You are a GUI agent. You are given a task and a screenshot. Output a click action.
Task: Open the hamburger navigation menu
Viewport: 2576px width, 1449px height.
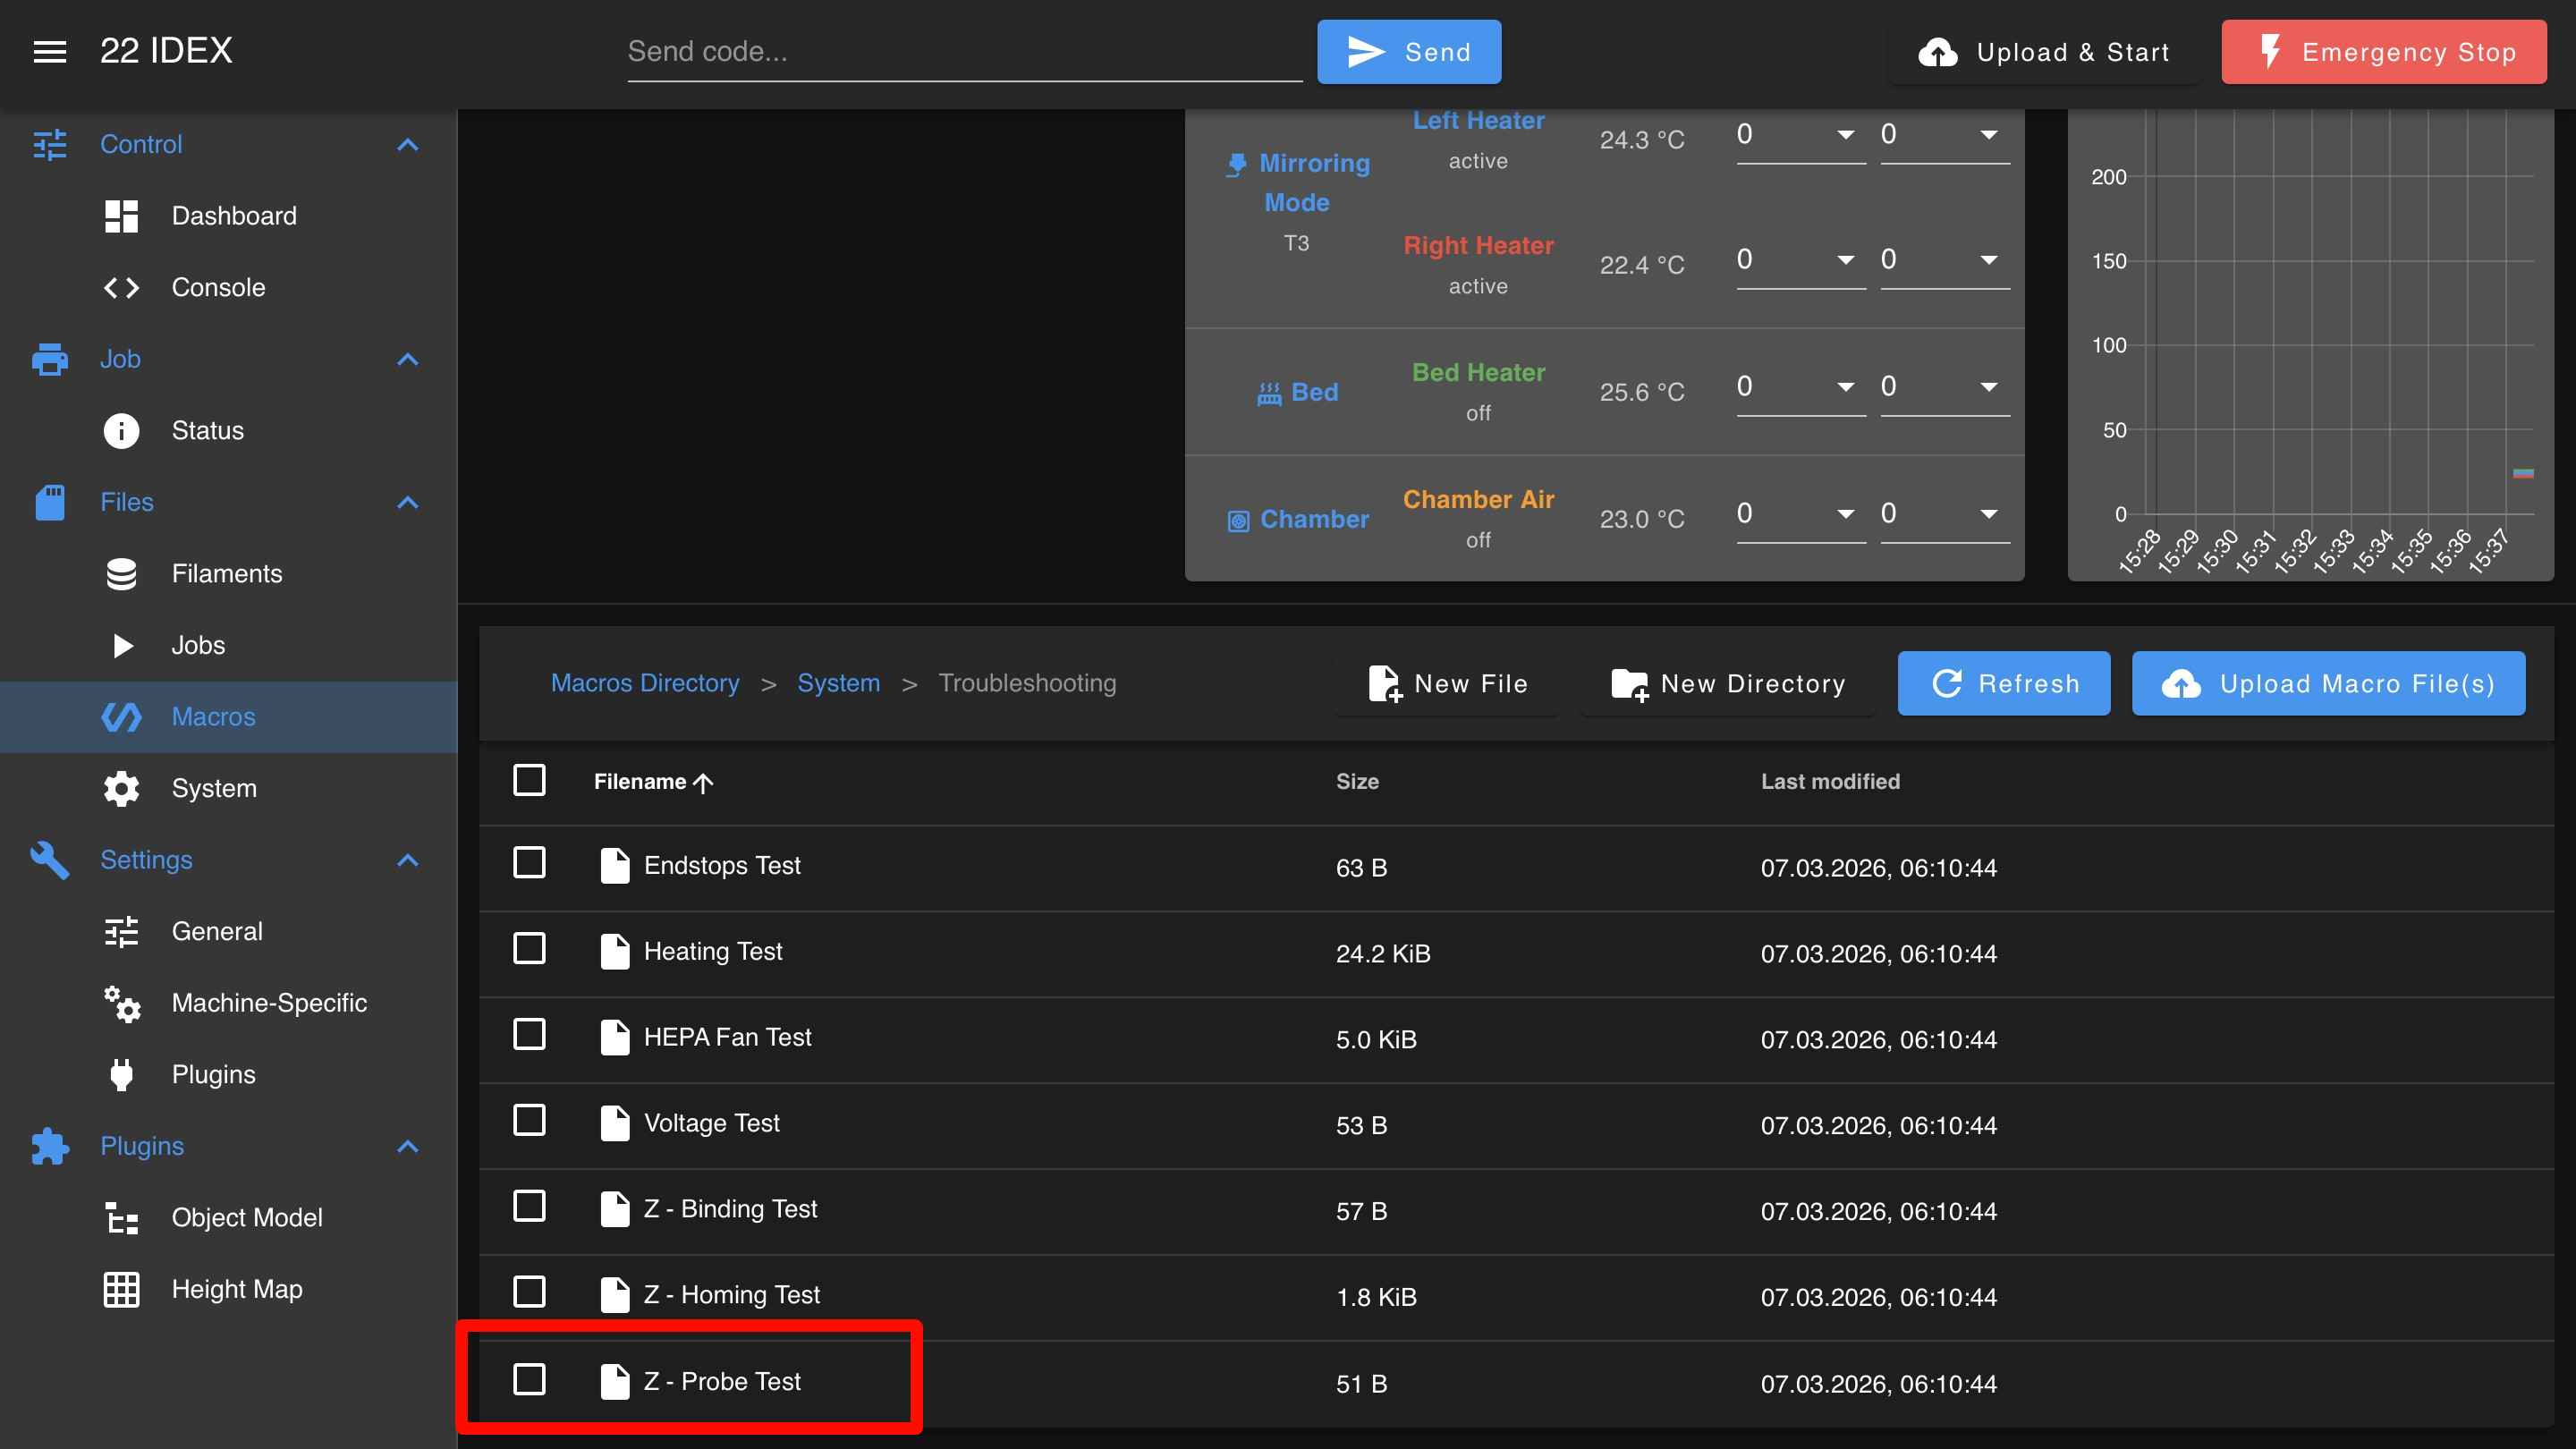pos(50,52)
